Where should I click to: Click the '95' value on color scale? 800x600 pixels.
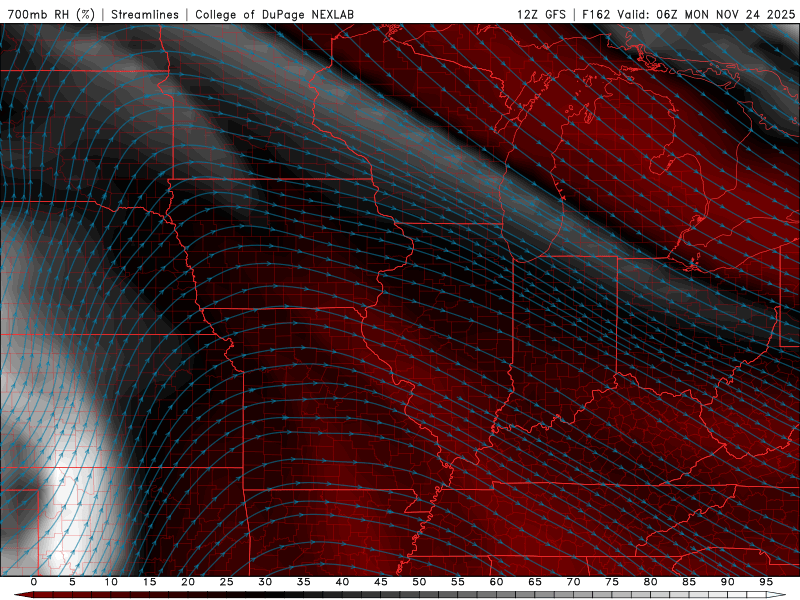click(x=765, y=582)
